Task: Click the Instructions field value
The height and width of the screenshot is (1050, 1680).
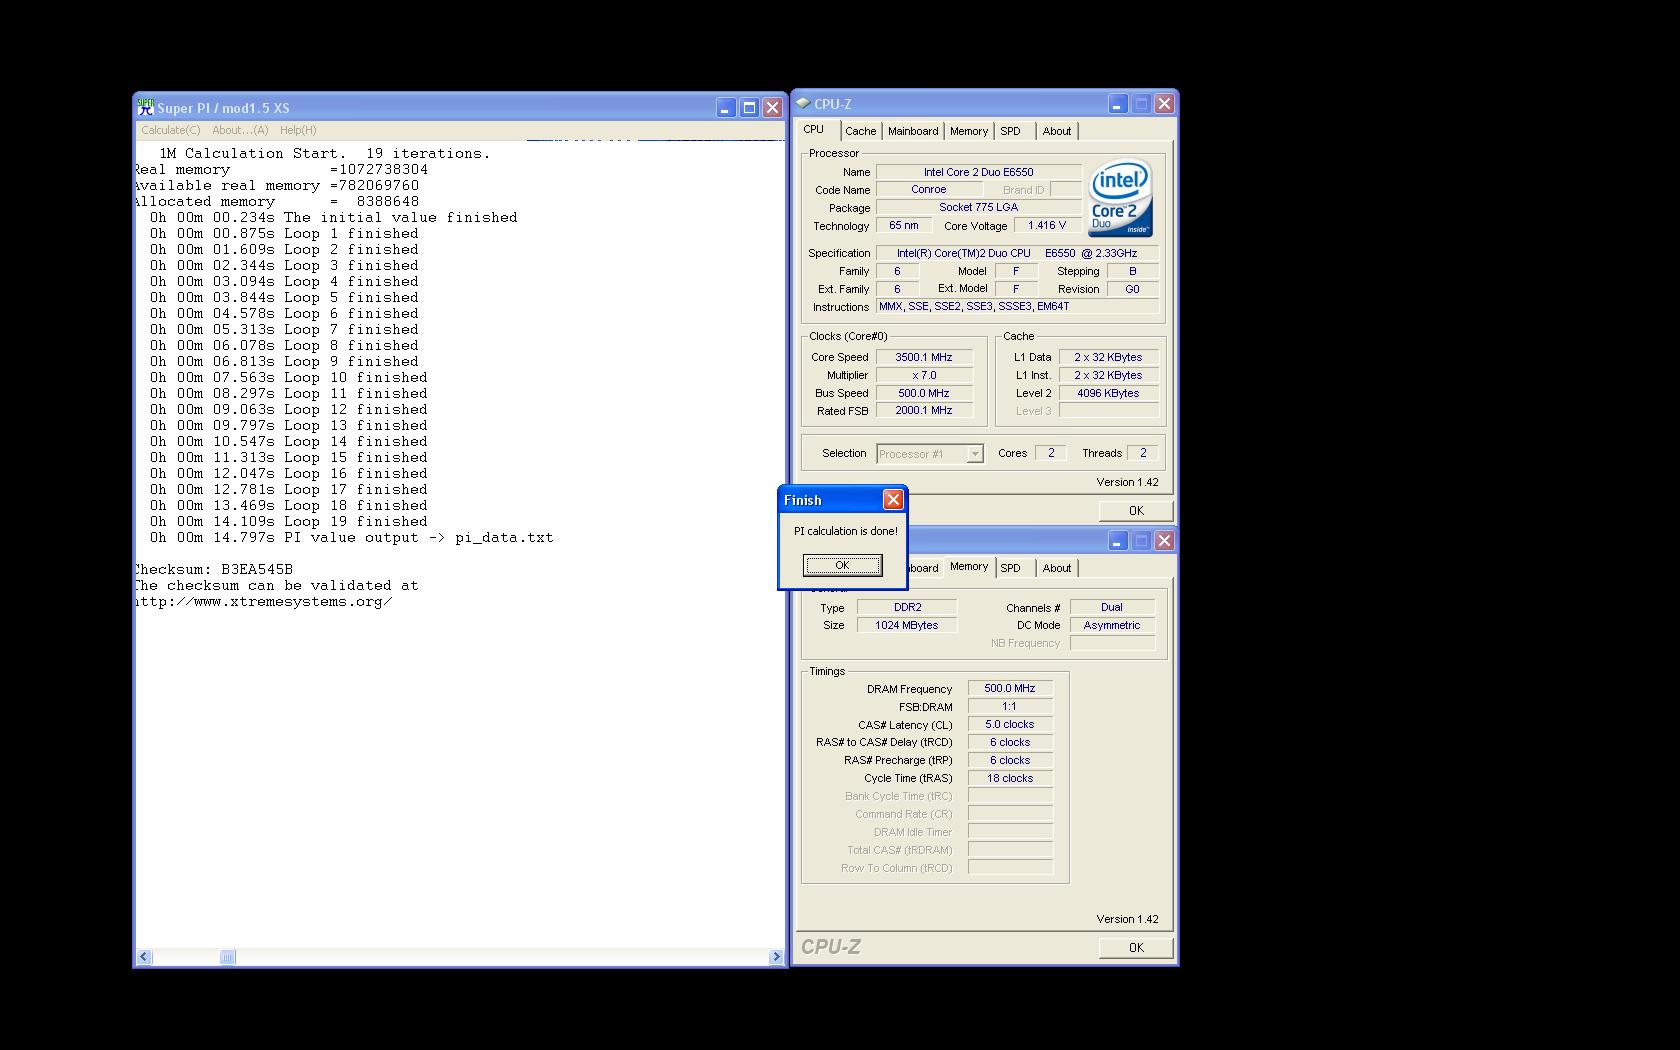Action: (1018, 306)
